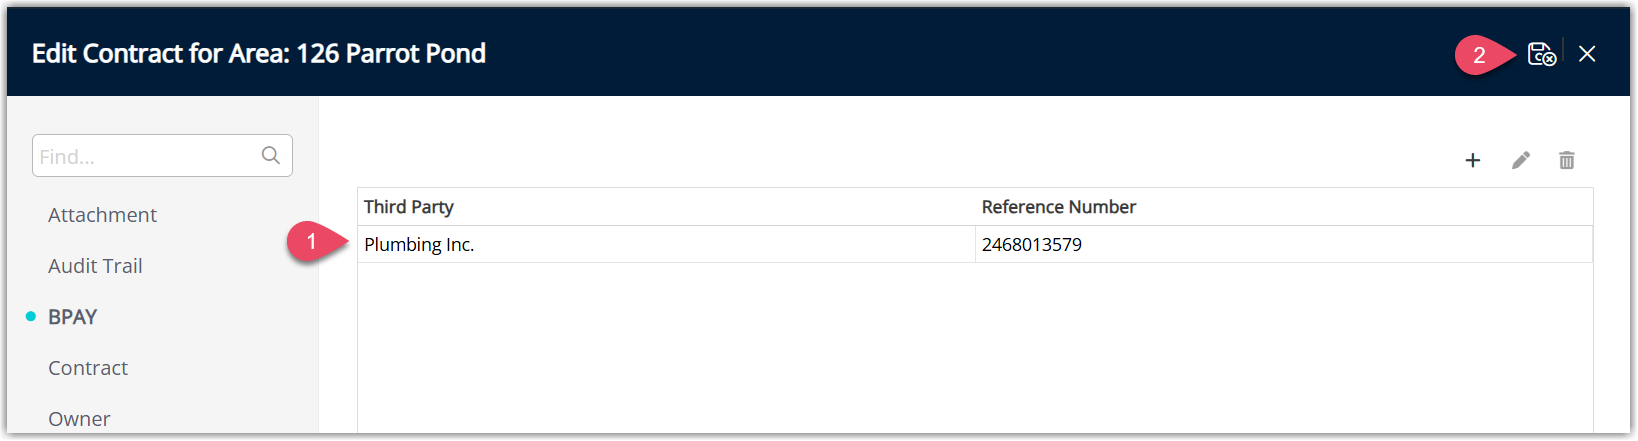1638x441 pixels.
Task: Click reference number 2468013579 cell
Action: (1284, 244)
